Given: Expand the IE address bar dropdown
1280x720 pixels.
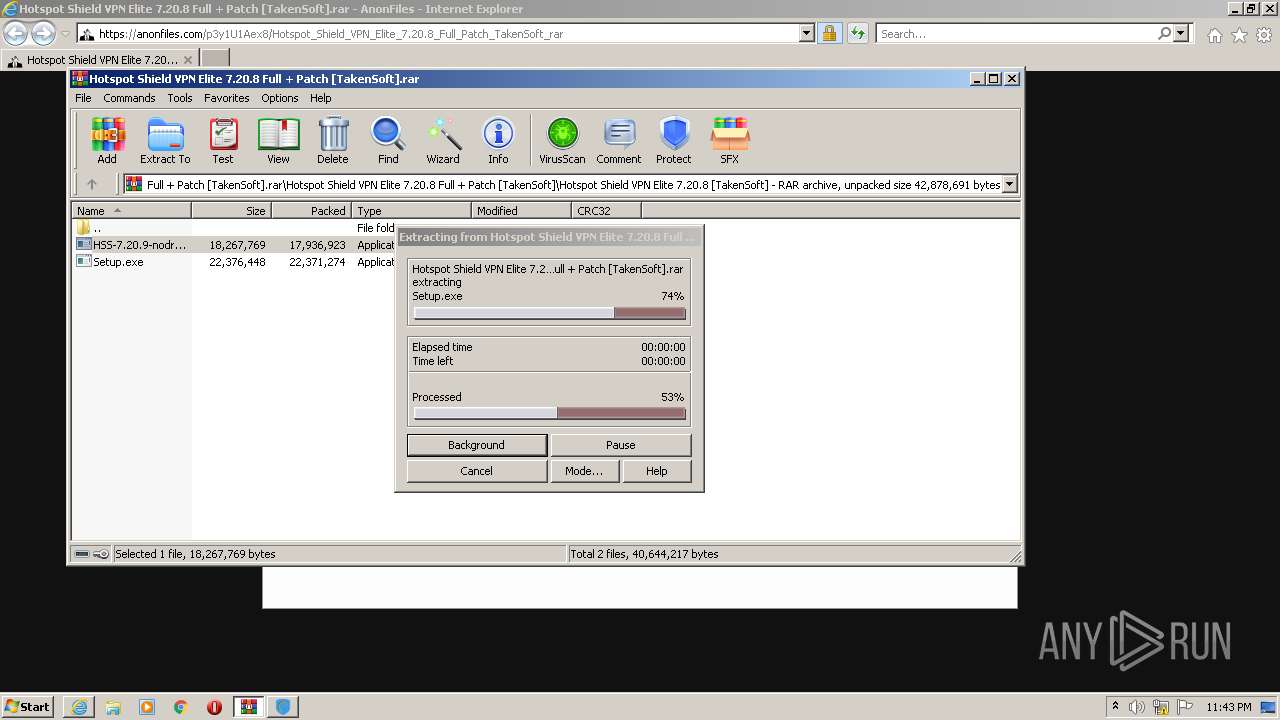Looking at the screenshot, I should [x=807, y=34].
